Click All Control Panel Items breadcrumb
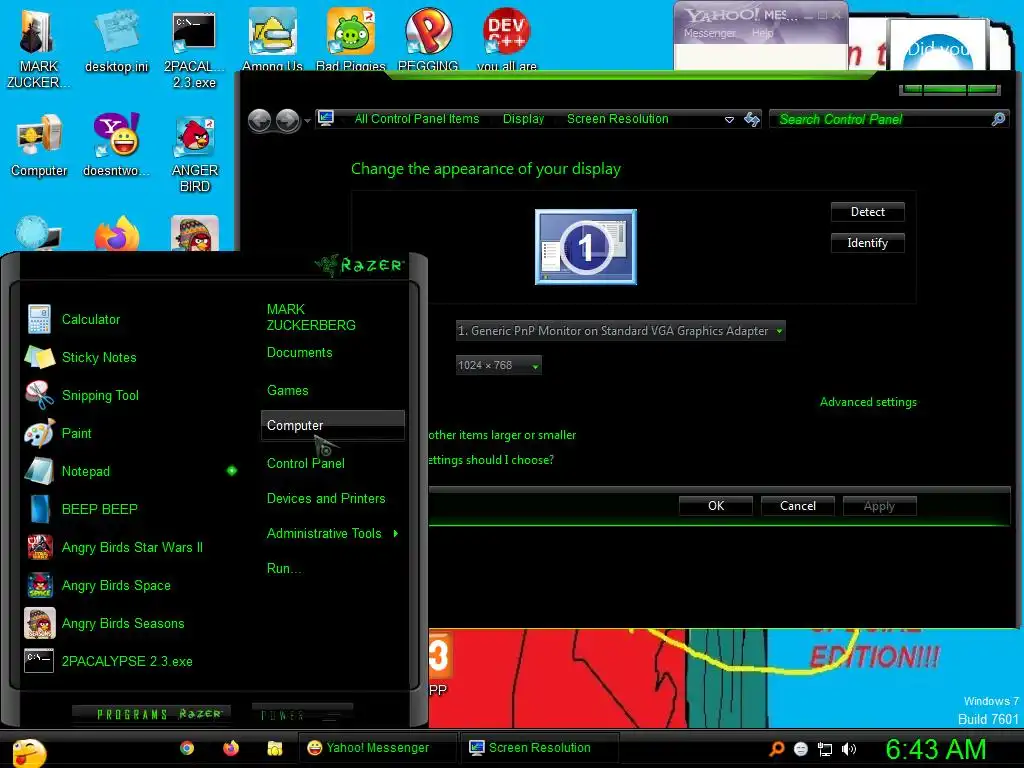Screen dimensions: 1024x768 tap(417, 119)
